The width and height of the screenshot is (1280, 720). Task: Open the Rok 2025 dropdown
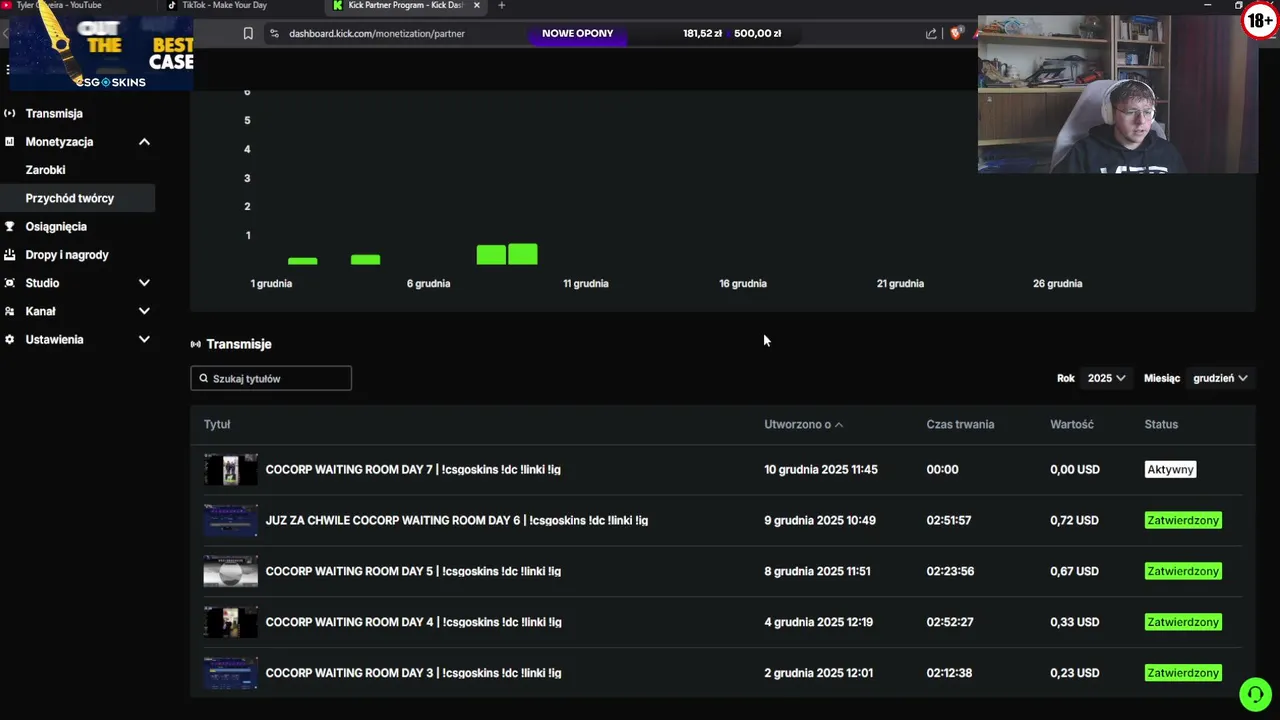coord(1106,378)
